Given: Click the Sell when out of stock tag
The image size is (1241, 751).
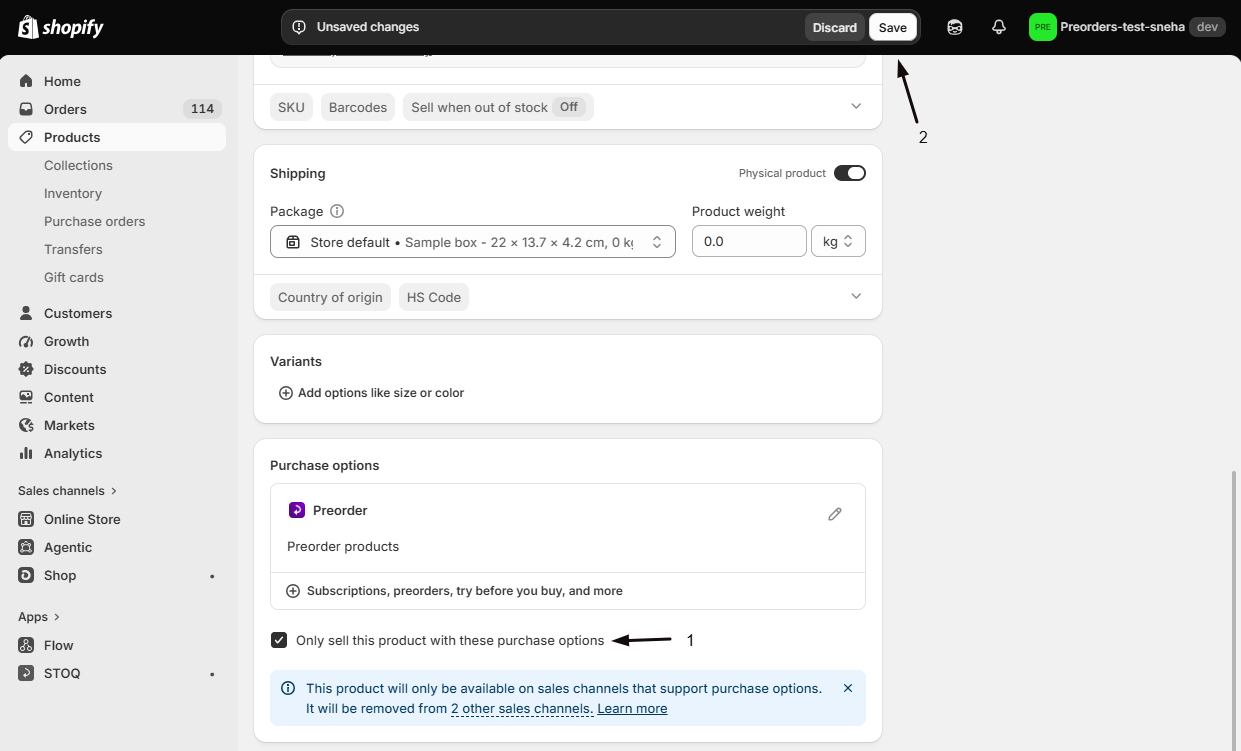Looking at the screenshot, I should pyautogui.click(x=498, y=107).
